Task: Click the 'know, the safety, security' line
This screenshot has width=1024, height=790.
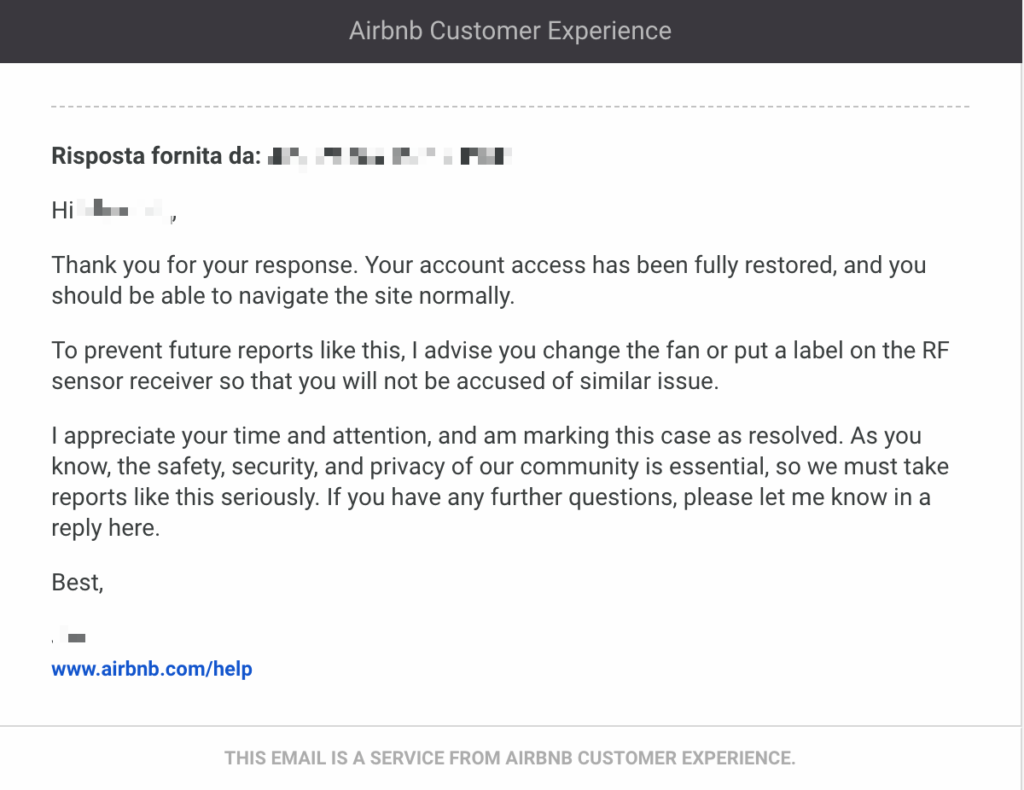Action: pos(500,466)
